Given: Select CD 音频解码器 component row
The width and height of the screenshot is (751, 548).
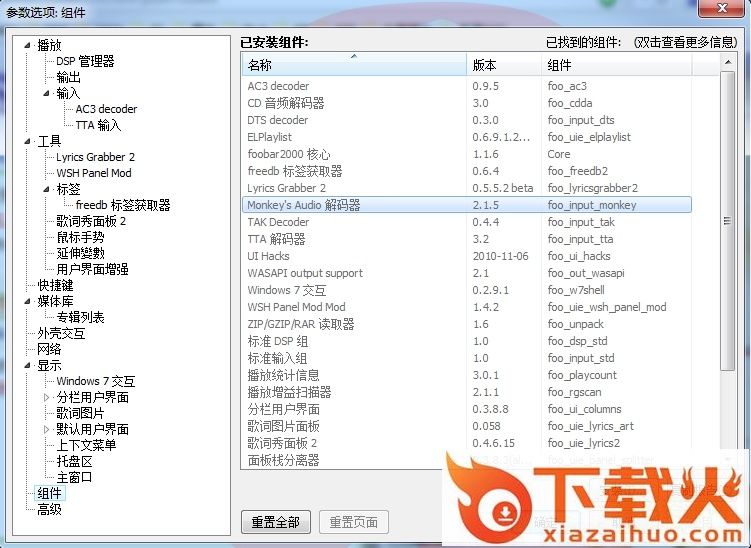Looking at the screenshot, I should point(467,103).
